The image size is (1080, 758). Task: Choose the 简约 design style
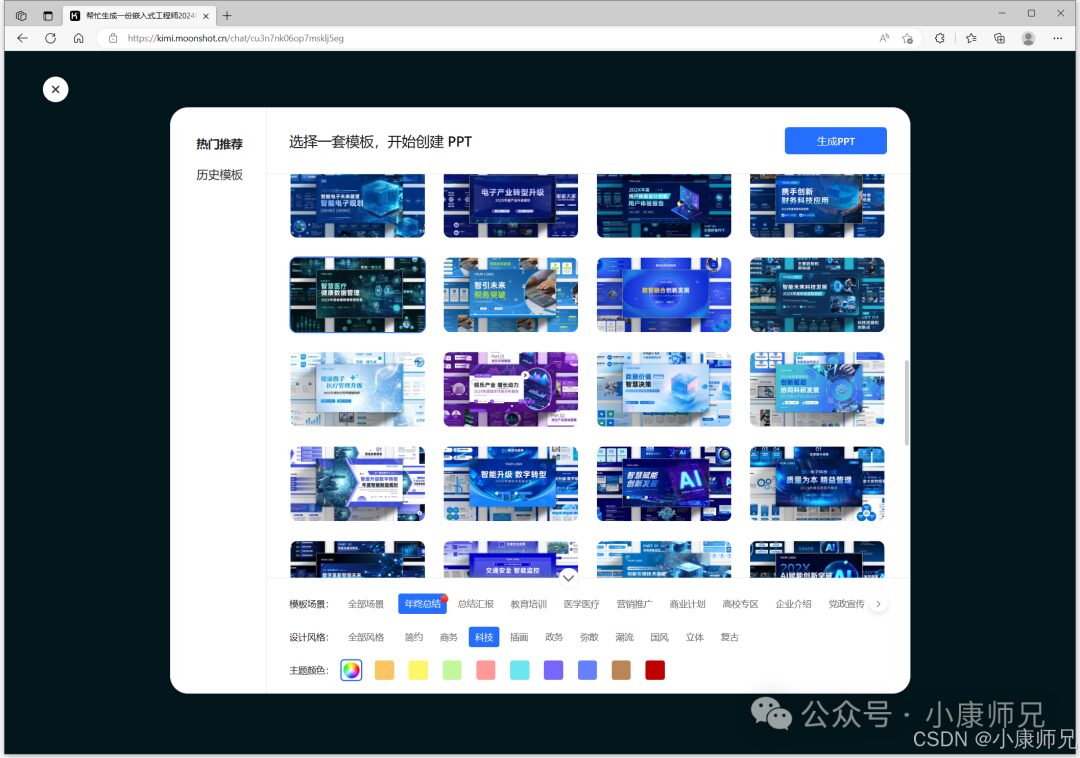point(414,637)
